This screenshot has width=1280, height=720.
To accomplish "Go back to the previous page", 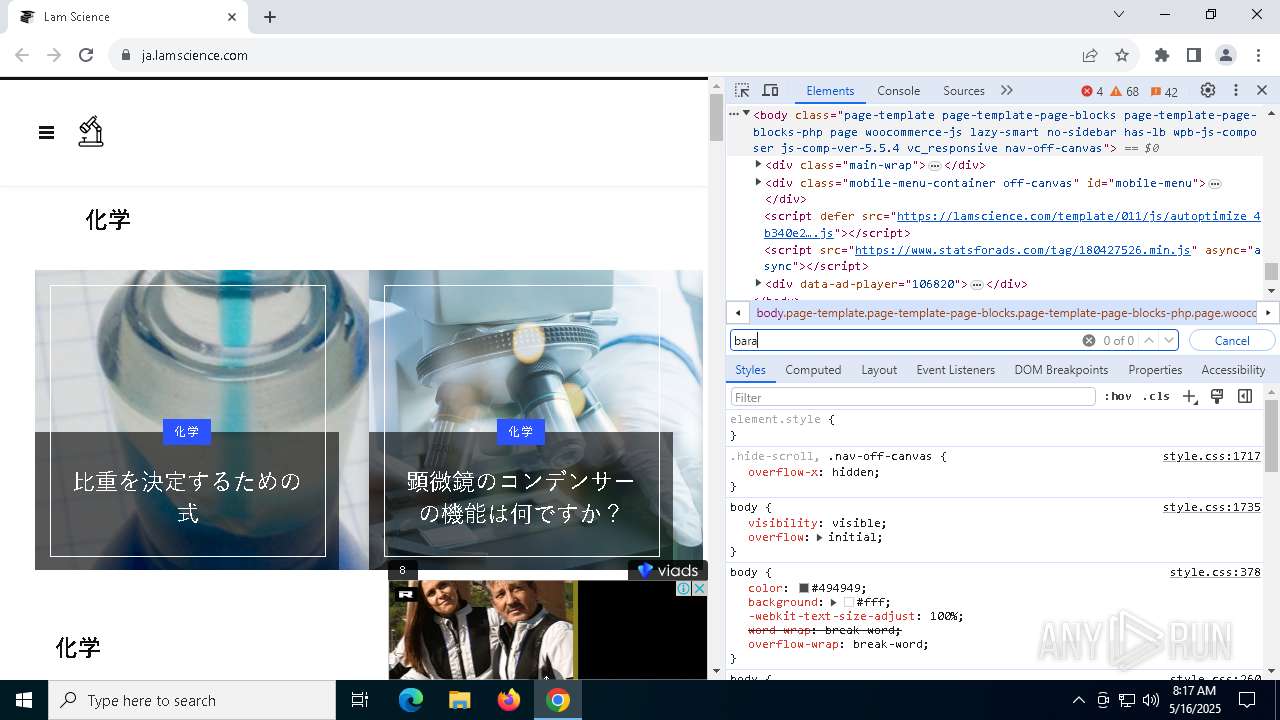I will pyautogui.click(x=22, y=55).
